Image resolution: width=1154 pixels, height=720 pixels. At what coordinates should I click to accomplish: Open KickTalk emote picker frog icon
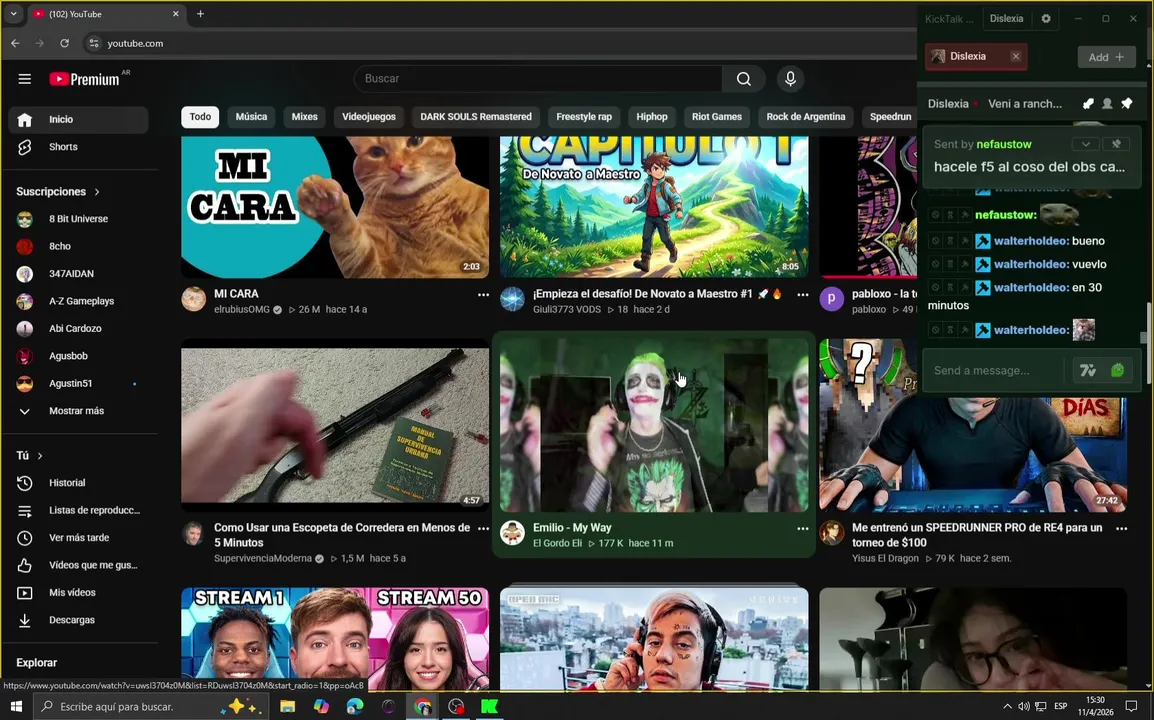[1117, 370]
